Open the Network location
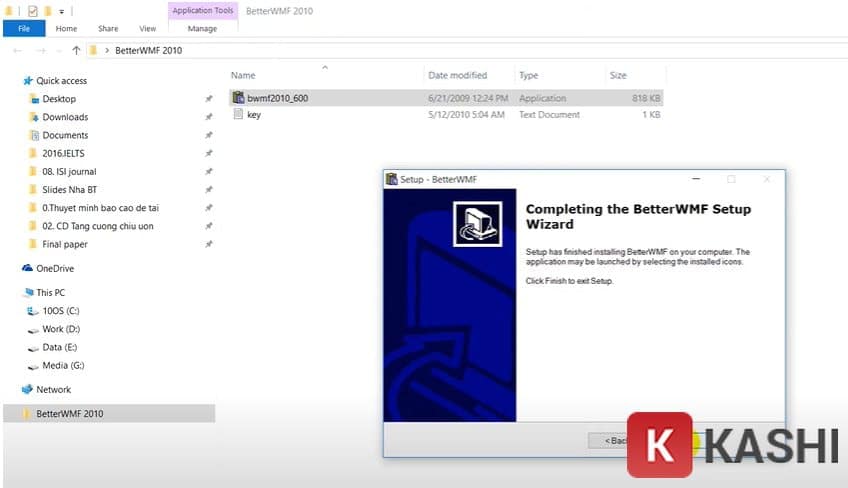This screenshot has width=848, height=488. click(54, 390)
